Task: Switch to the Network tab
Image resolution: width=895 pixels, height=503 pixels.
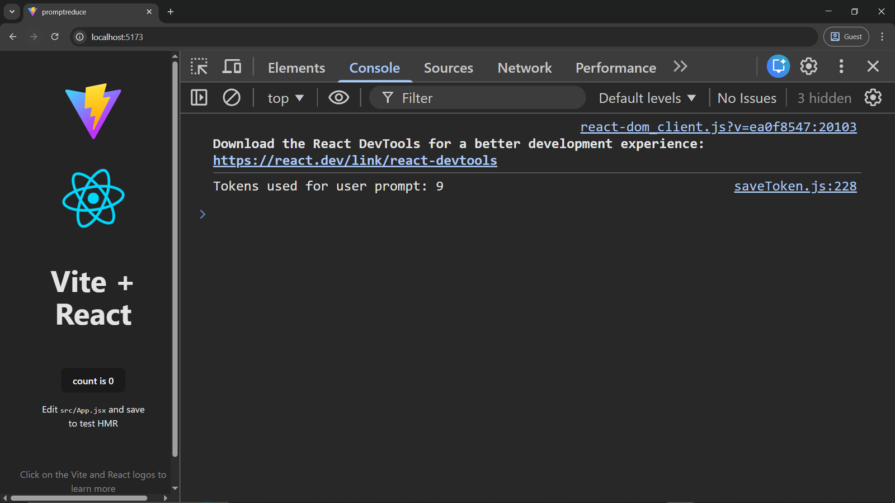Action: [x=524, y=68]
